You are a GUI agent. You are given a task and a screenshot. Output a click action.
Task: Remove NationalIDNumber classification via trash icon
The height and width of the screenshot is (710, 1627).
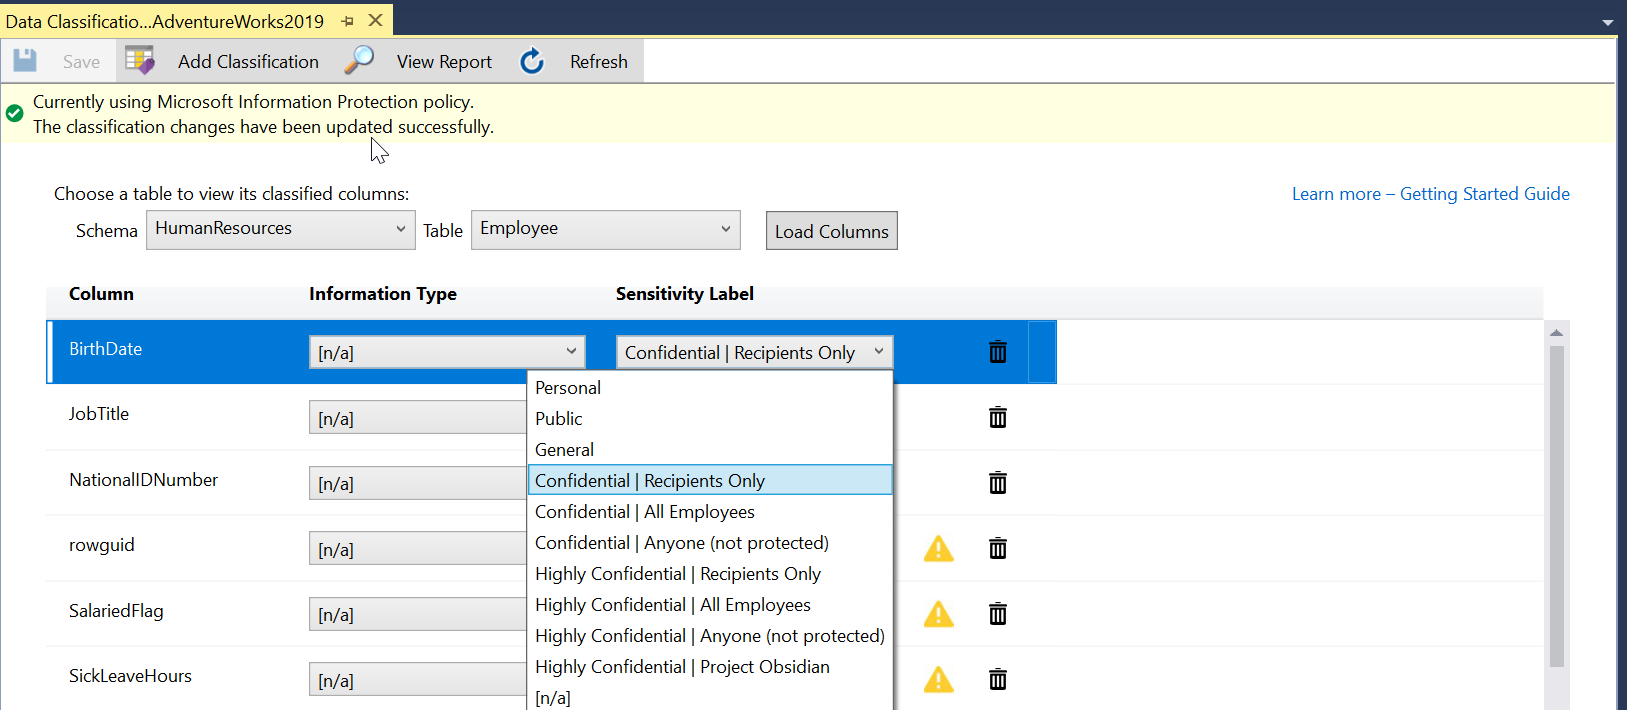pyautogui.click(x=997, y=483)
